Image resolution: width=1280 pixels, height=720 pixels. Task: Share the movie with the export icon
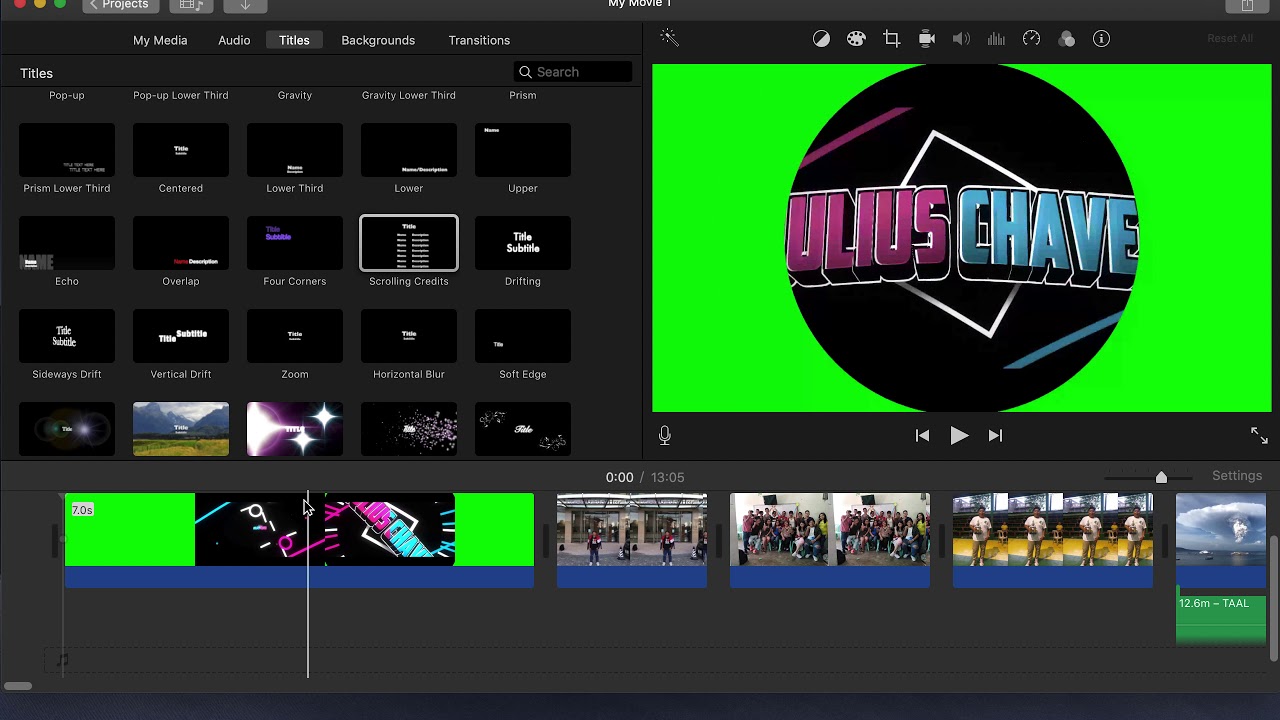click(x=1247, y=5)
